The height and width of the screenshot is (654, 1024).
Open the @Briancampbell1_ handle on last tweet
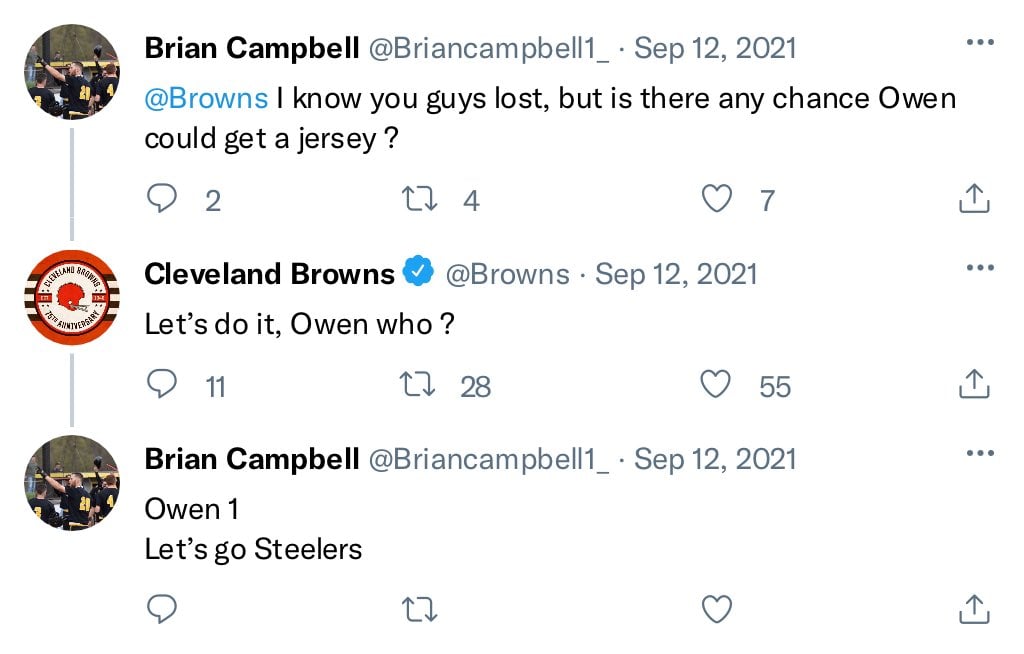(488, 459)
